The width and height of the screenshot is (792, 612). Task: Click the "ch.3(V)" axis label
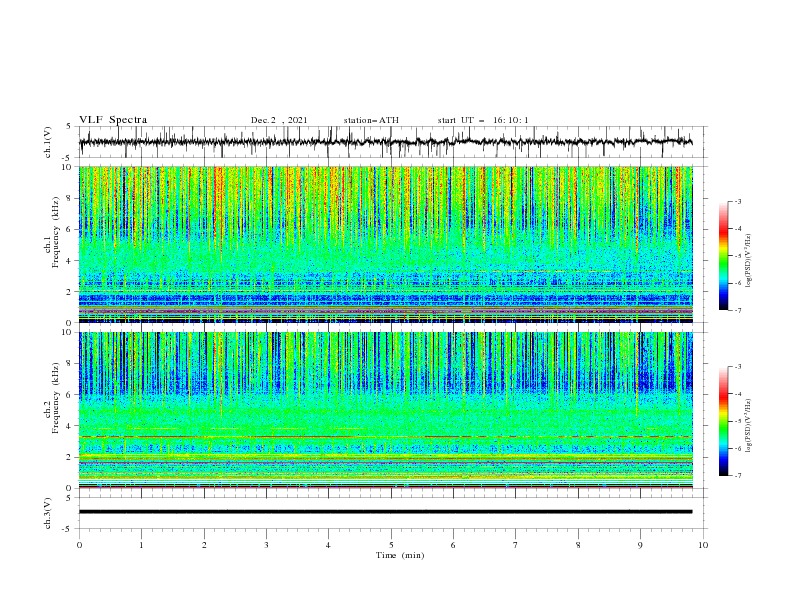(x=48, y=513)
